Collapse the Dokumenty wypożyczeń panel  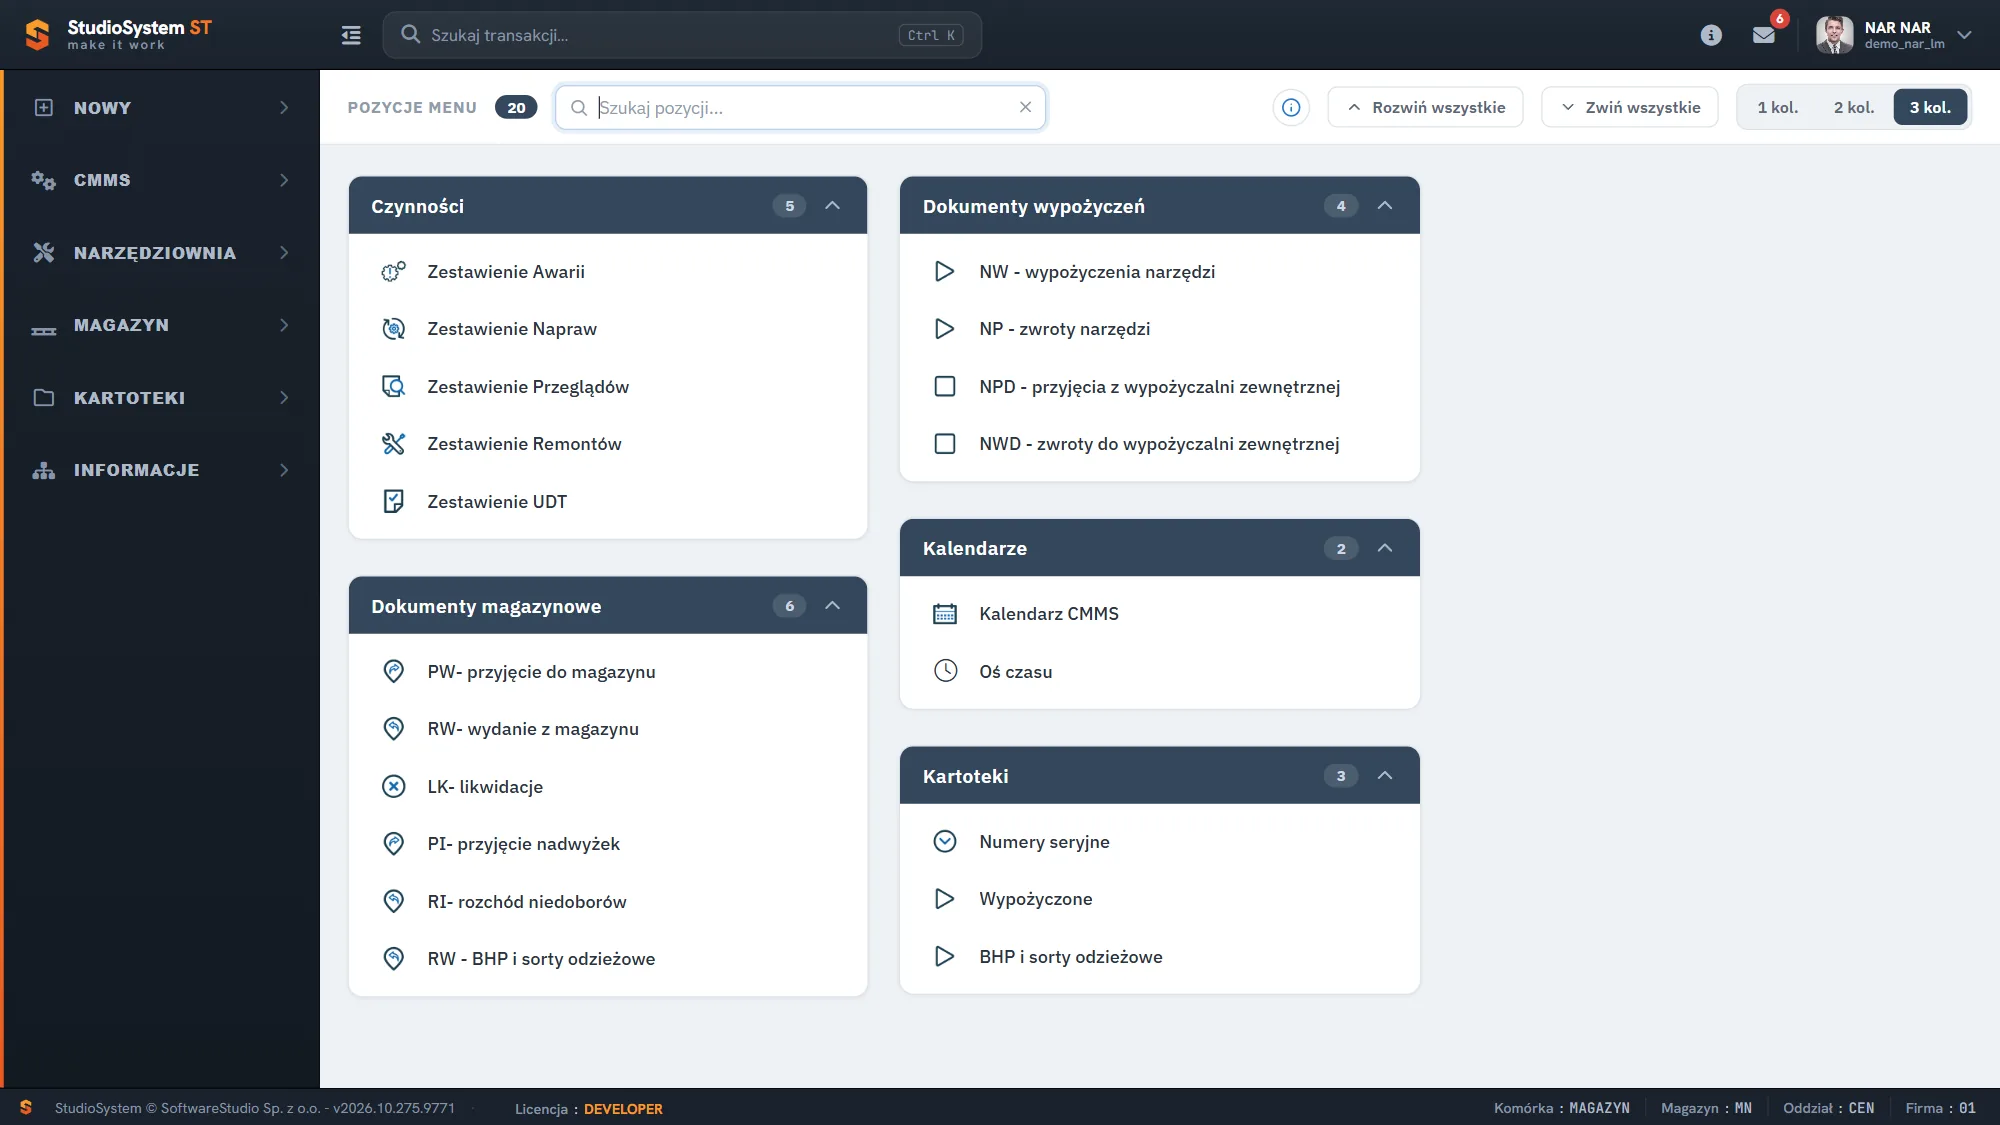point(1385,206)
